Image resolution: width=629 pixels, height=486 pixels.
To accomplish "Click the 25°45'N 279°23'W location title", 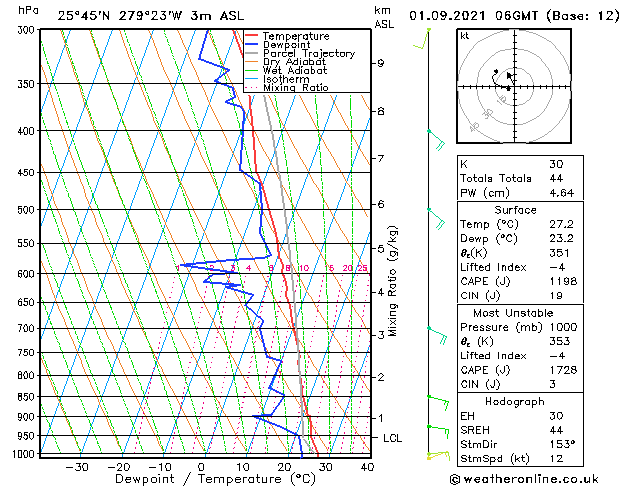I will (120, 16).
